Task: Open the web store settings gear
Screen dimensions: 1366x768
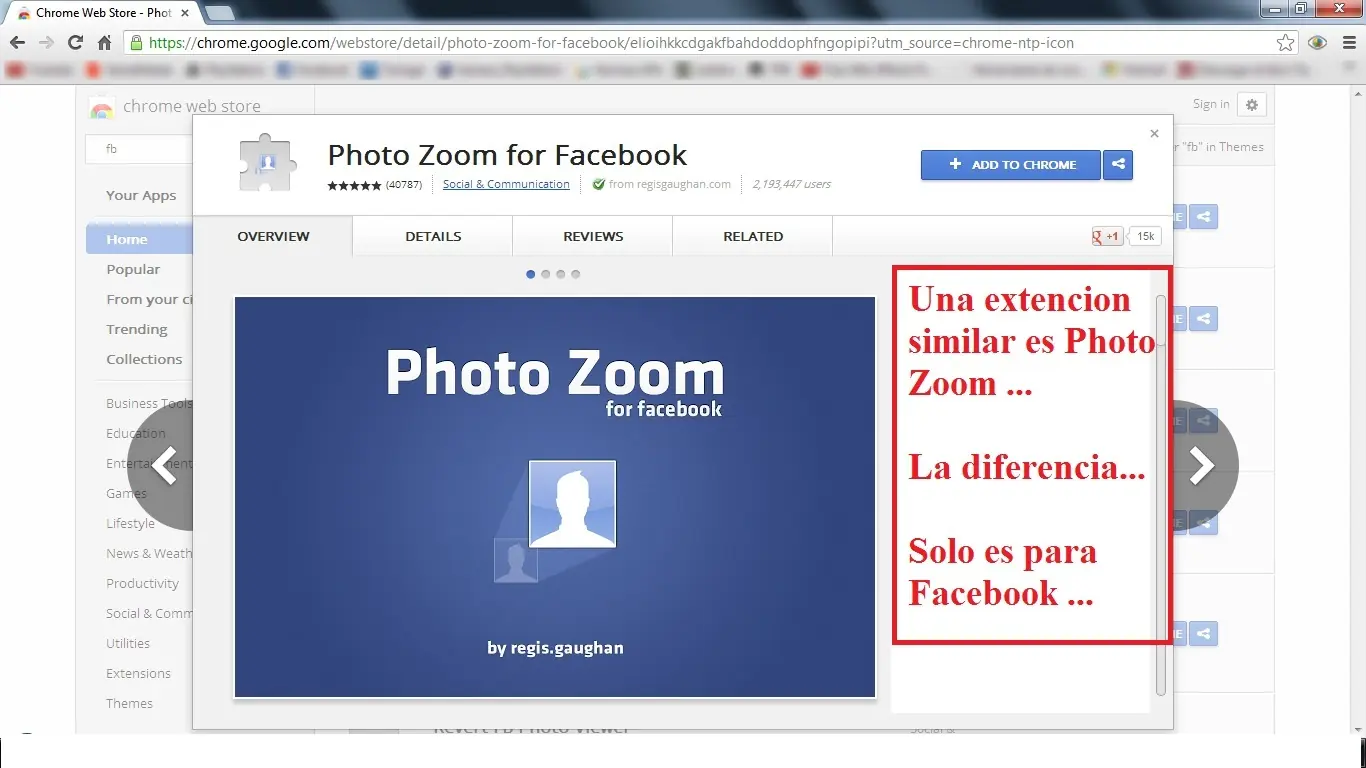Action: 1251,104
